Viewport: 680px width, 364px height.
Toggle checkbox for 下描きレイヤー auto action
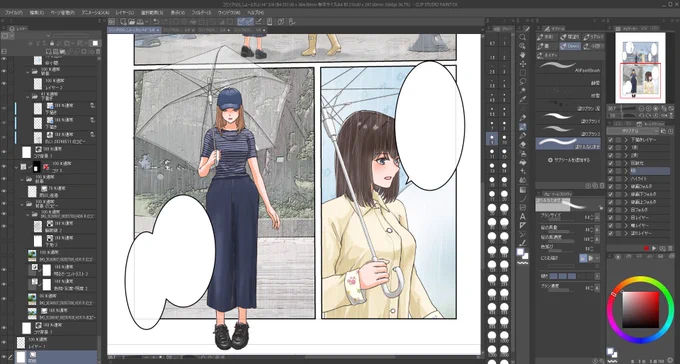[x=611, y=140]
